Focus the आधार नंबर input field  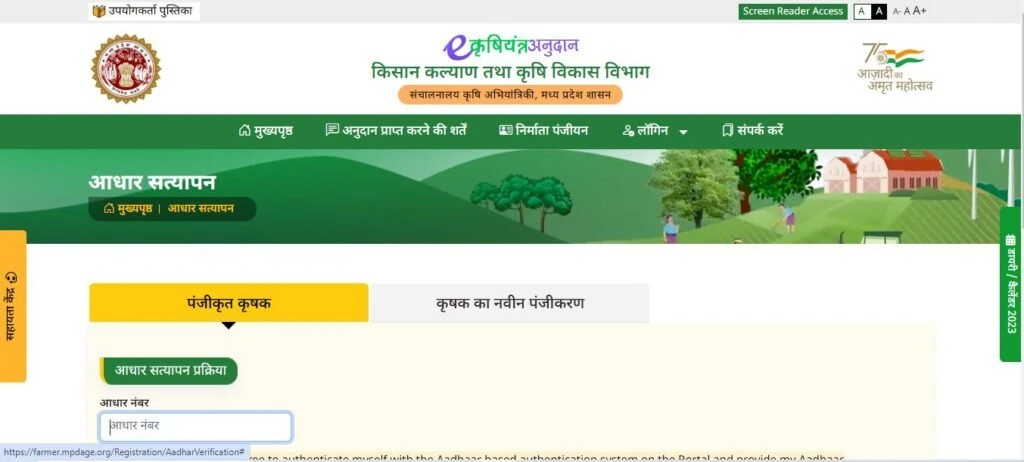tap(195, 427)
